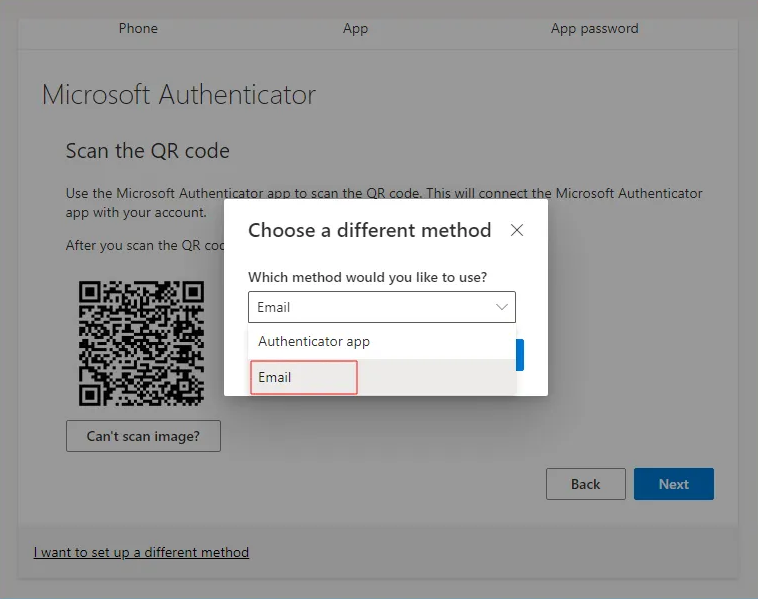Click Can't scan image? button
758x599 pixels.
tap(143, 436)
